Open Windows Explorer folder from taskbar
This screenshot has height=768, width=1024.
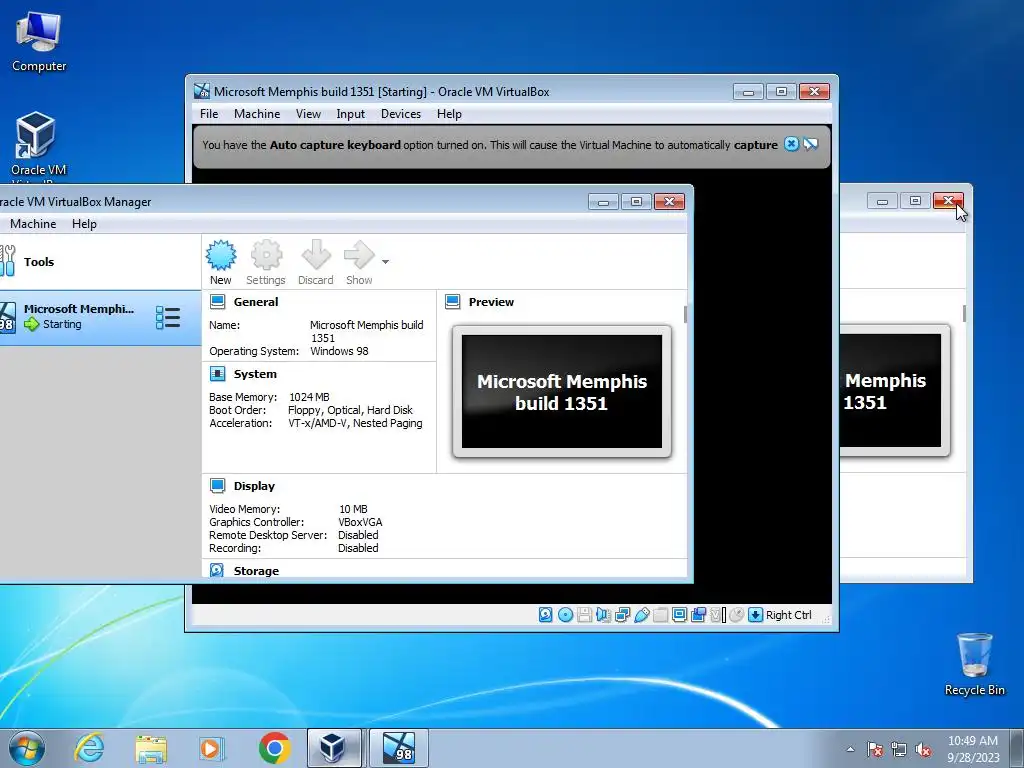pyautogui.click(x=151, y=748)
